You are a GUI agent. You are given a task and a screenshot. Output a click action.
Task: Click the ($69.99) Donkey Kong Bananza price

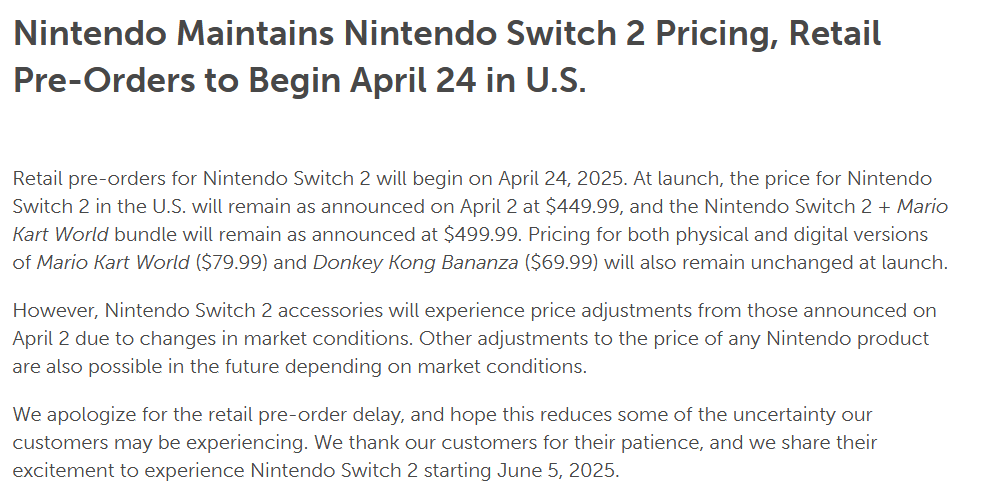pos(561,263)
